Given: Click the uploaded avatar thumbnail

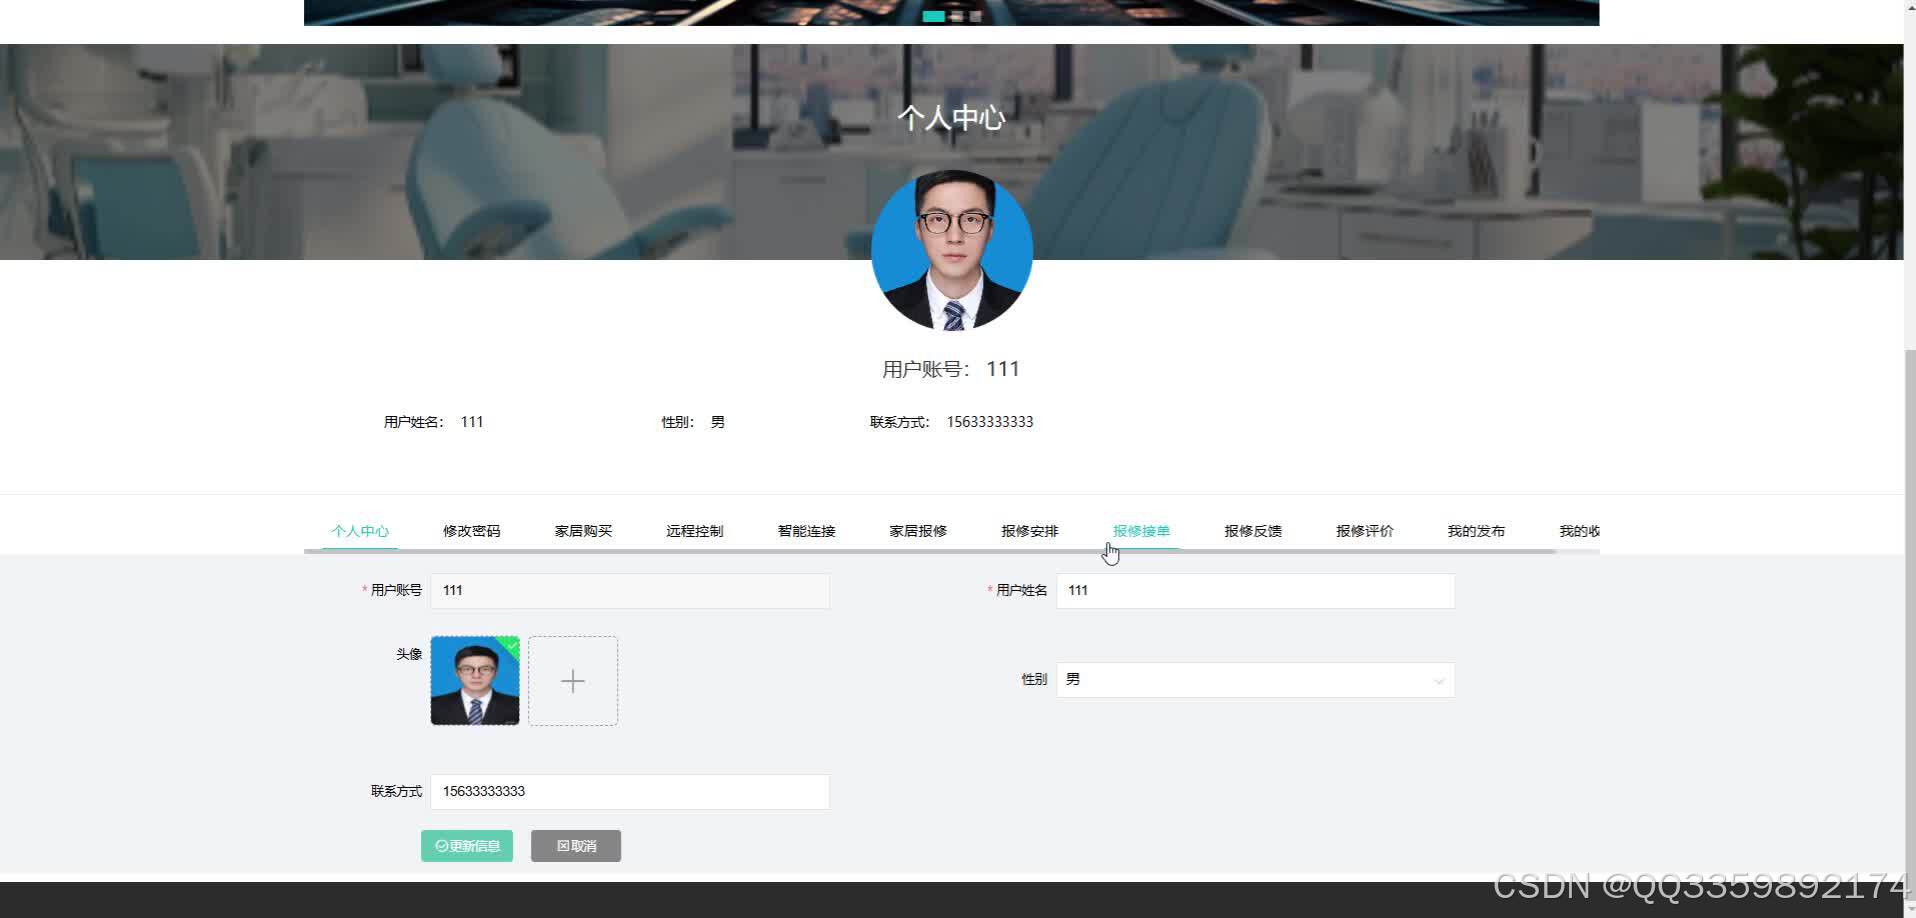Looking at the screenshot, I should point(475,681).
